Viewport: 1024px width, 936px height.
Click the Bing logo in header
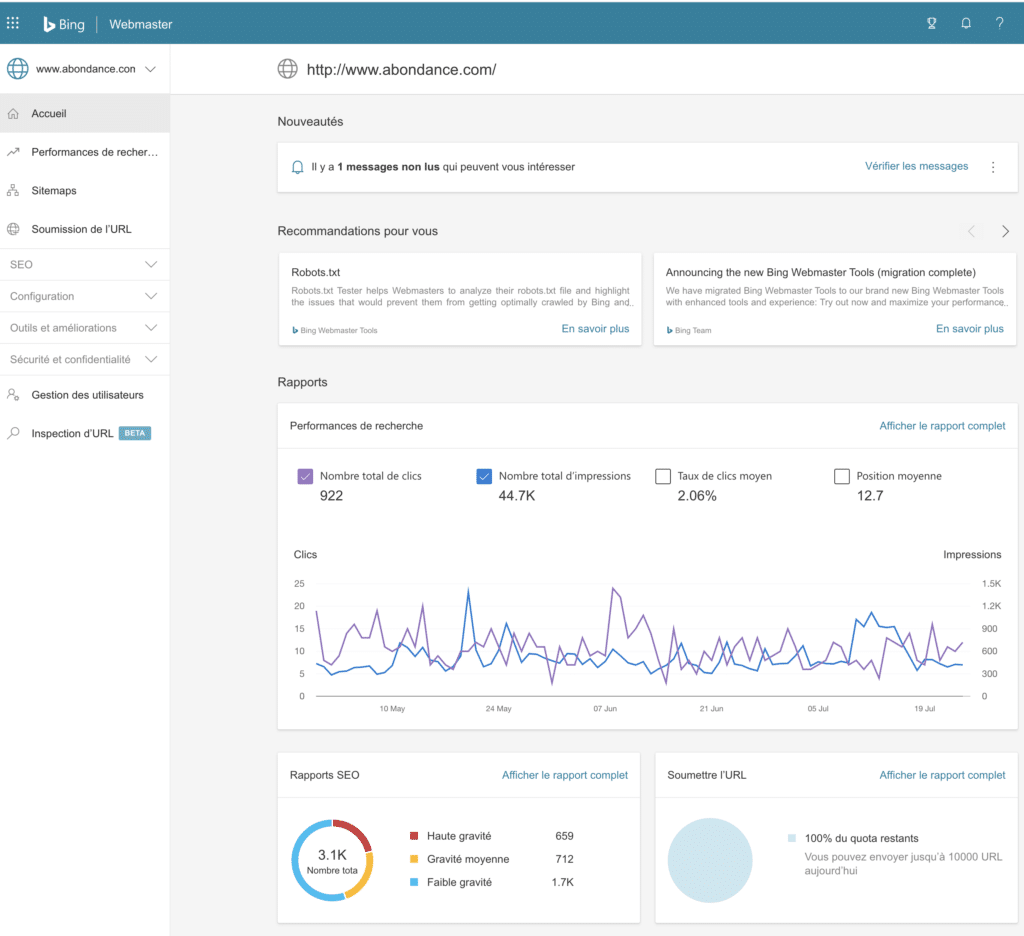64,24
